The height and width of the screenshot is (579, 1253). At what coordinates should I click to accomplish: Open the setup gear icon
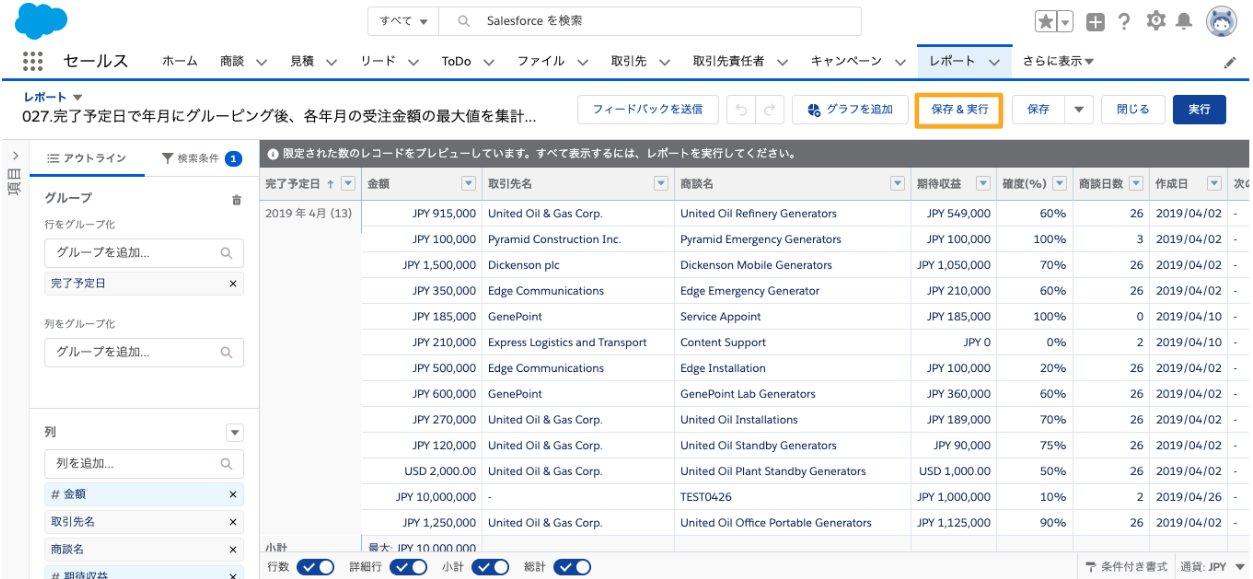point(1156,21)
